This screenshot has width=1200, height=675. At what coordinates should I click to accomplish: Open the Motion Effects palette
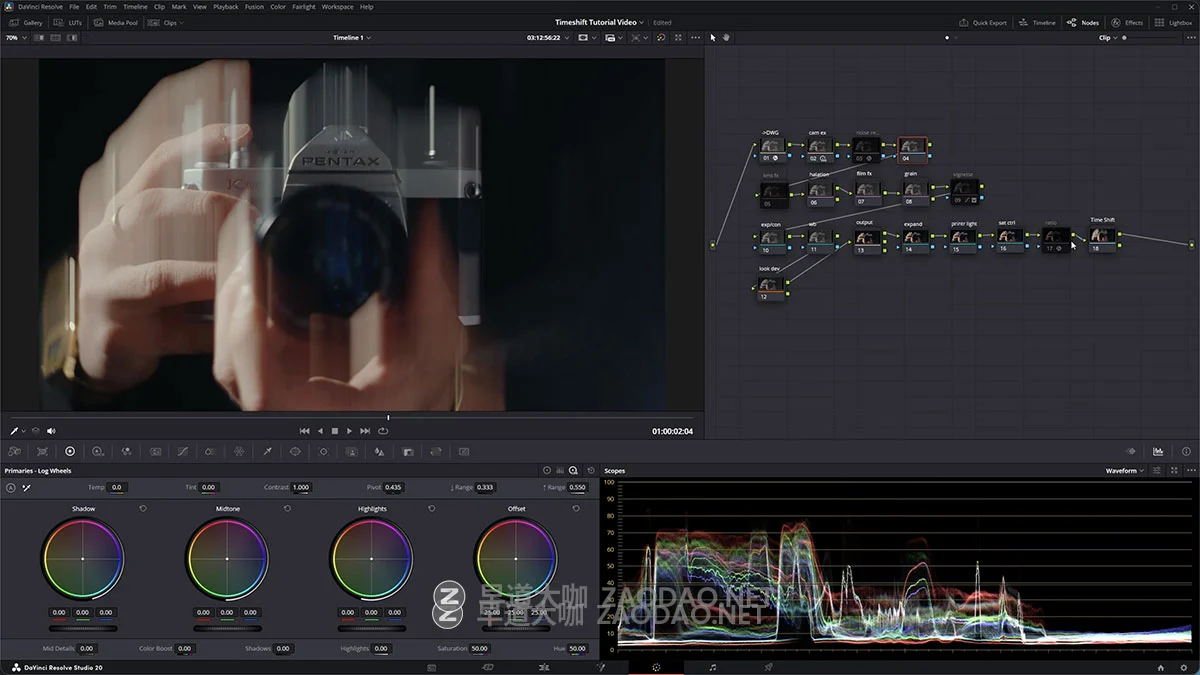155,451
